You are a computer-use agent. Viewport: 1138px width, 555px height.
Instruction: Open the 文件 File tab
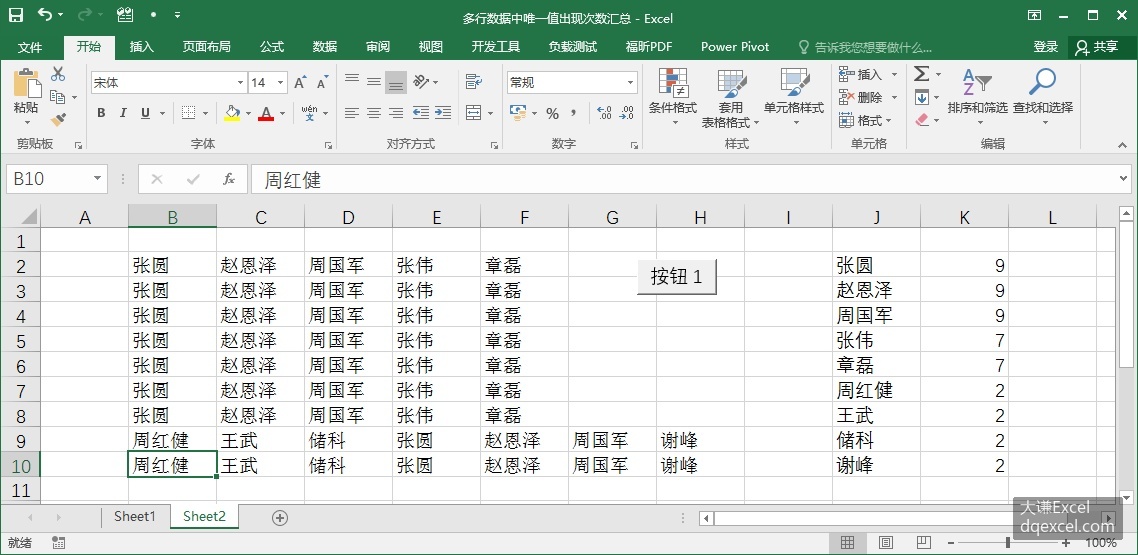30,47
